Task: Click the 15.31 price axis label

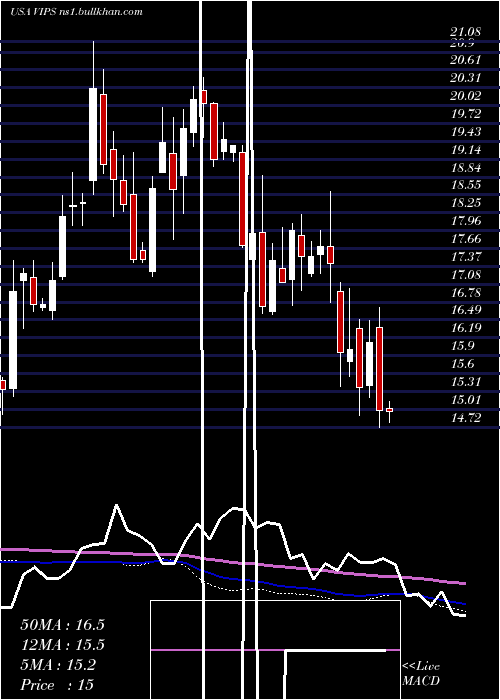Action: click(x=466, y=382)
